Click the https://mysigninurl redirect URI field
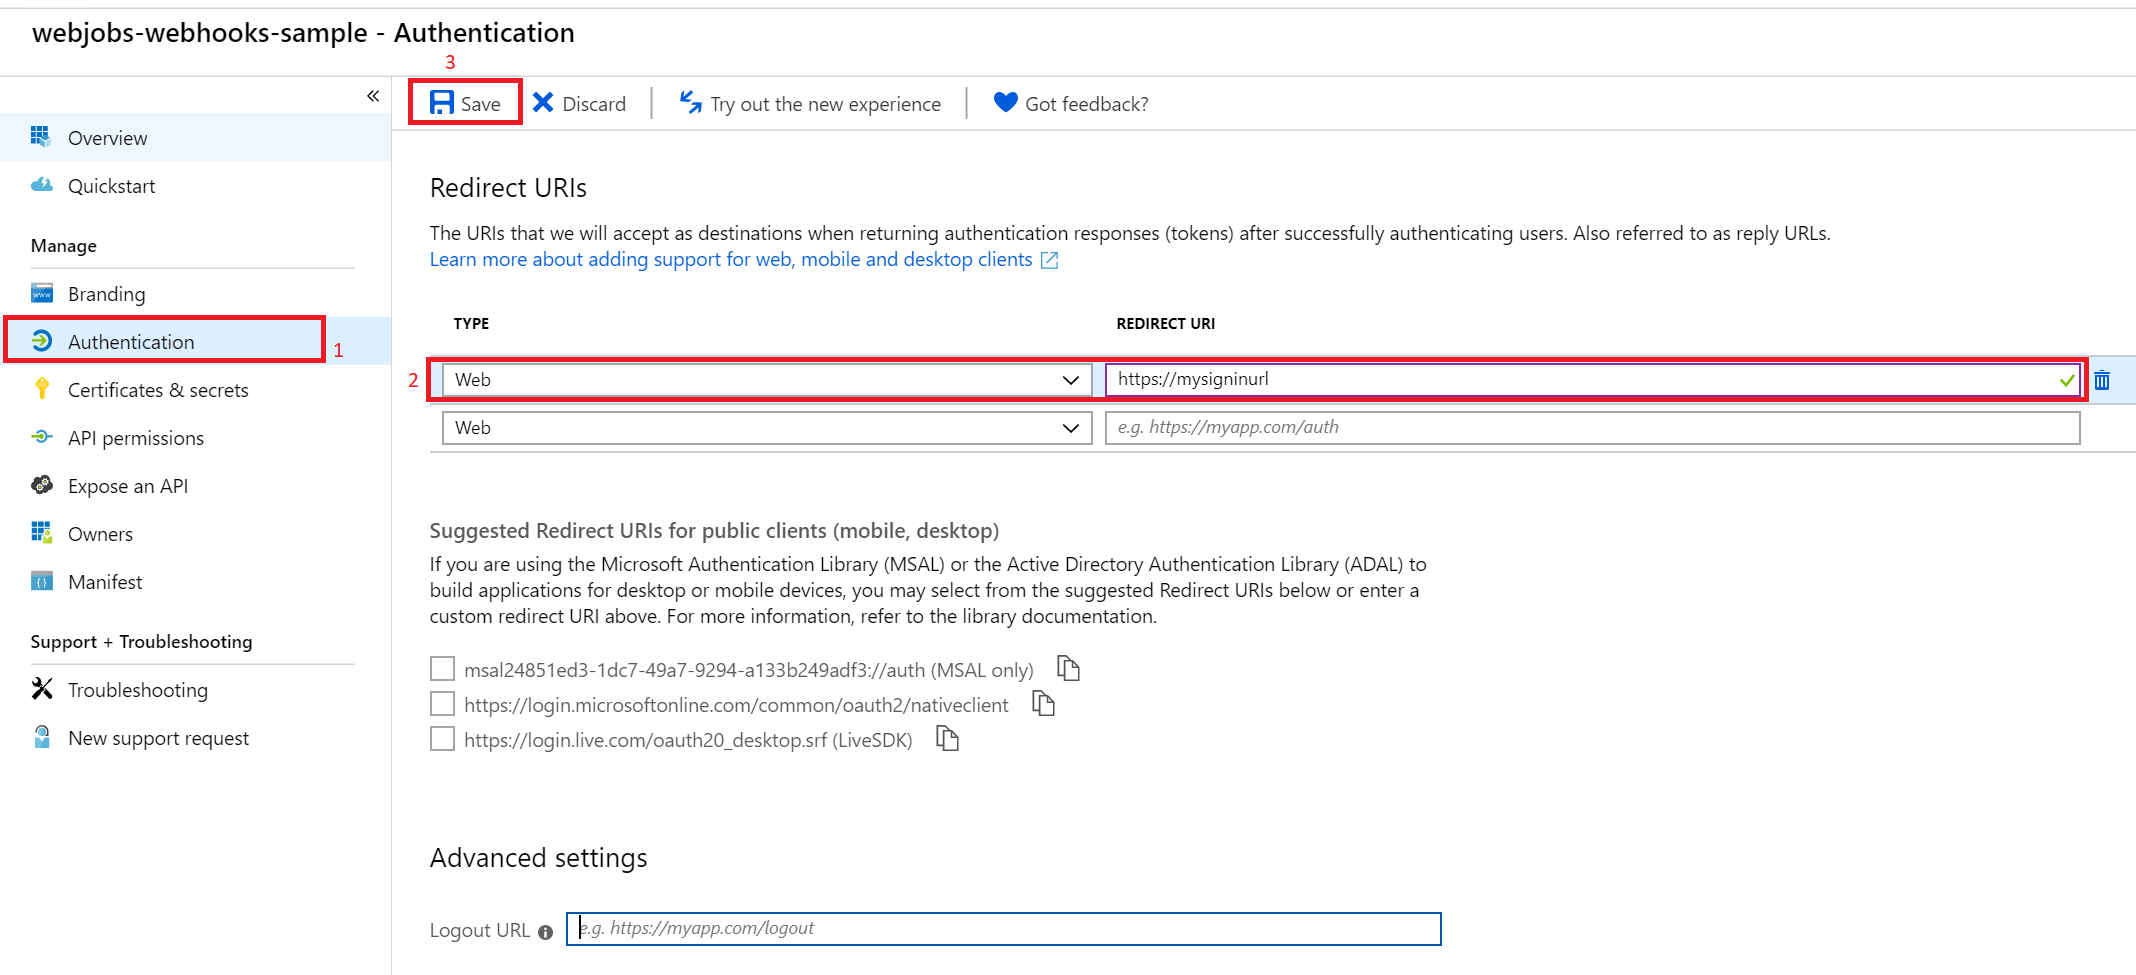This screenshot has height=975, width=2136. (1592, 380)
